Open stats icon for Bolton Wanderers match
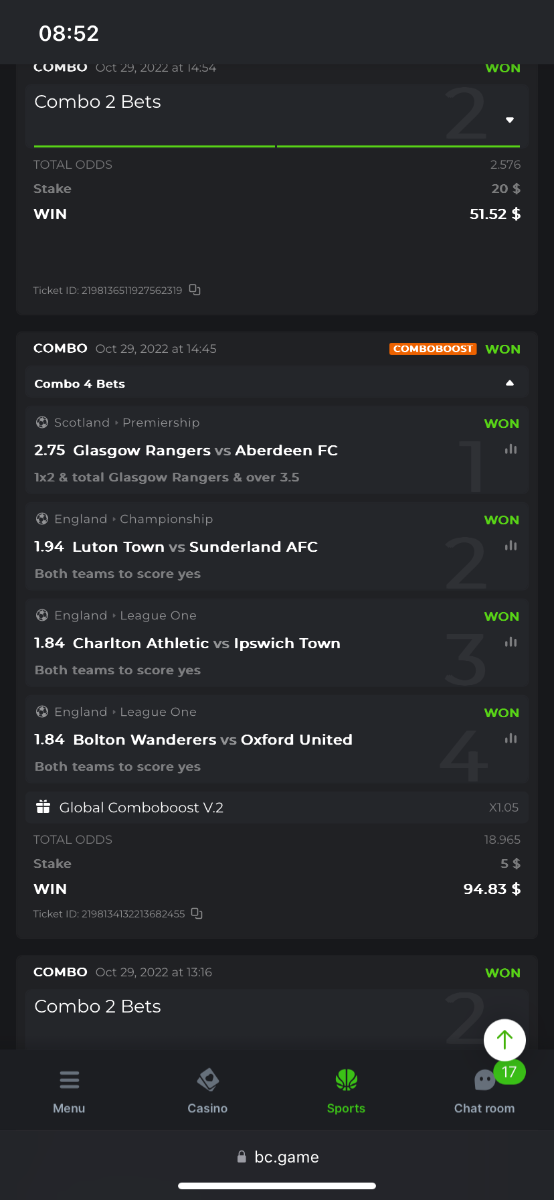This screenshot has height=1200, width=554. [x=511, y=738]
